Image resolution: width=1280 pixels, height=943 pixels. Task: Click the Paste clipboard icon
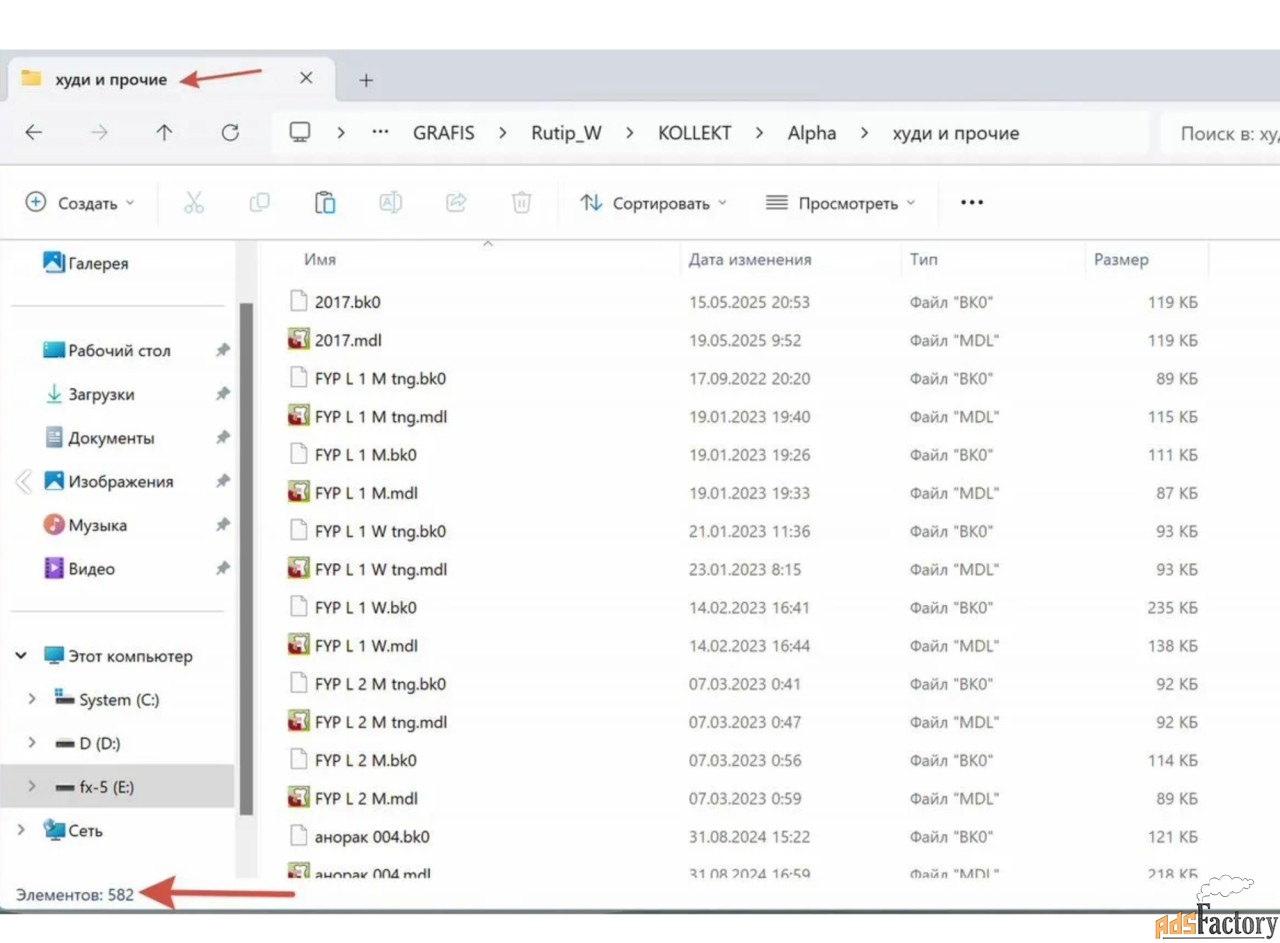(x=325, y=203)
